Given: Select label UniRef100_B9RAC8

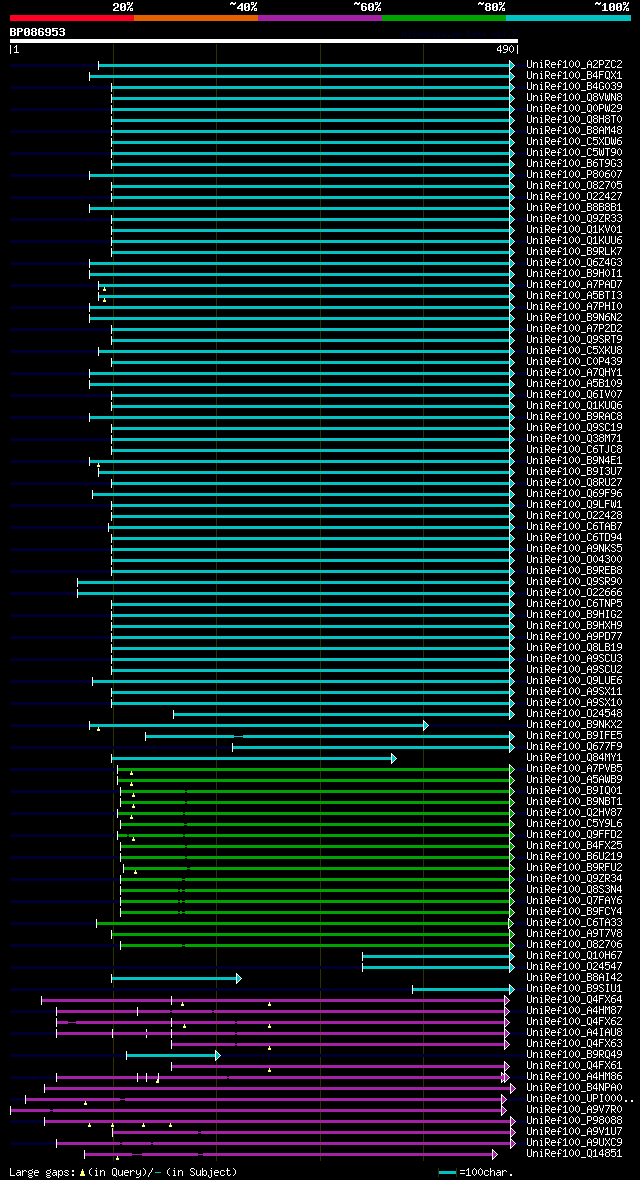Looking at the screenshot, I should coord(574,416).
